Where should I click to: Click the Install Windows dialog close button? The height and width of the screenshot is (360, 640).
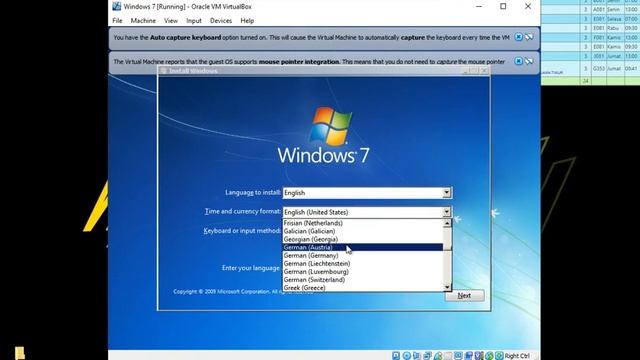tap(484, 71)
